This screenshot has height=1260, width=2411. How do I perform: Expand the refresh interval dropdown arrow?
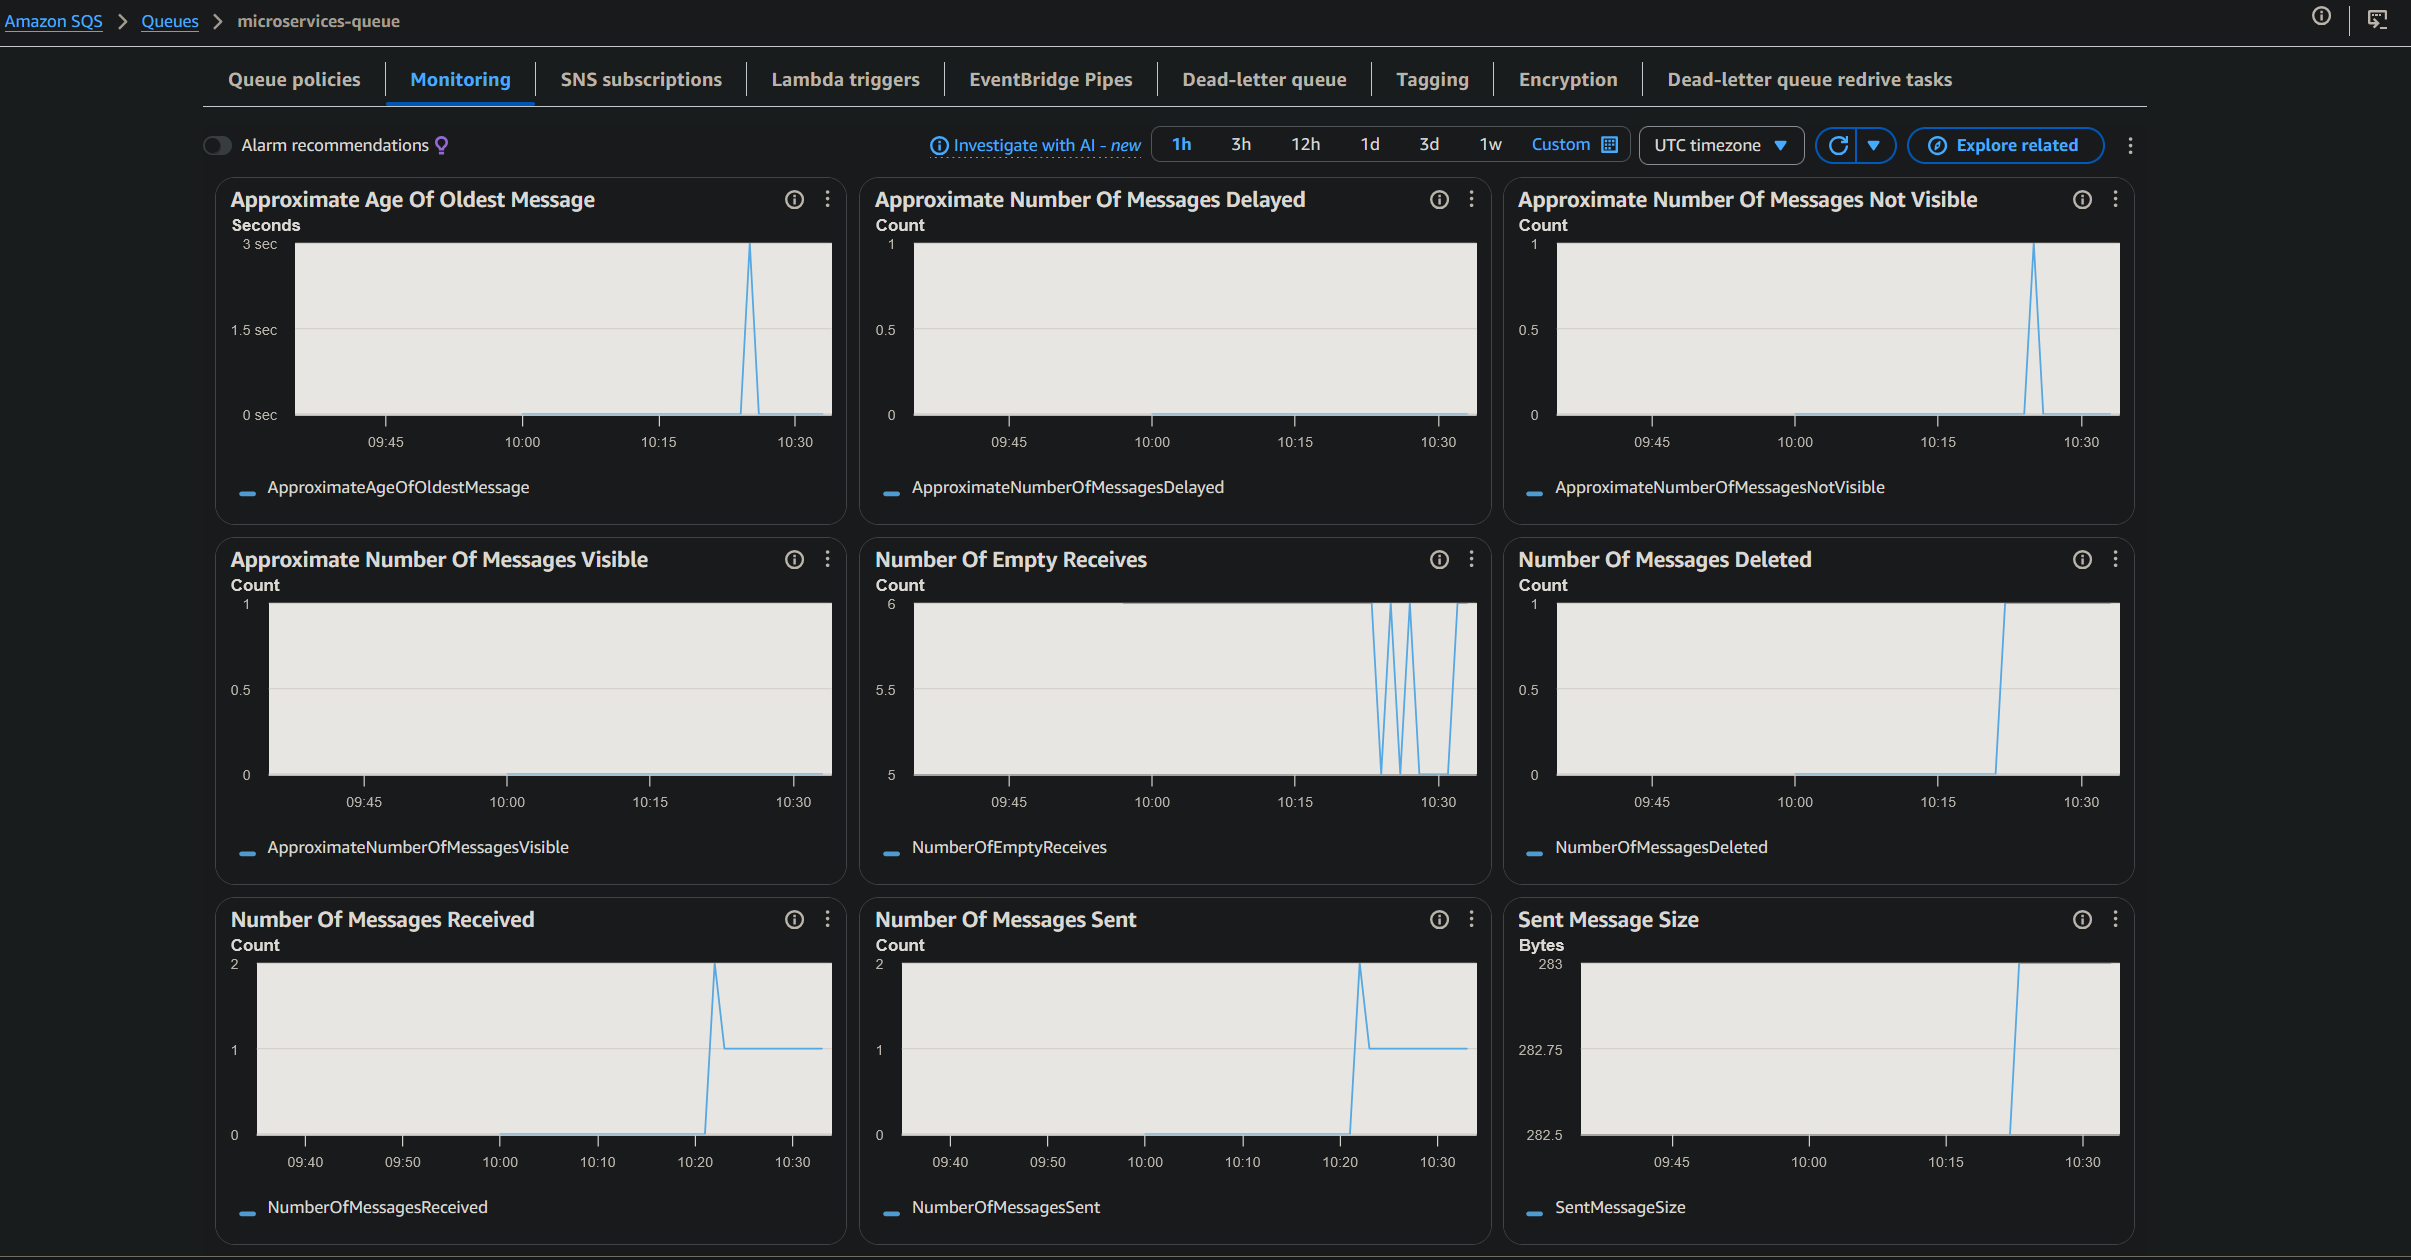[x=1874, y=146]
